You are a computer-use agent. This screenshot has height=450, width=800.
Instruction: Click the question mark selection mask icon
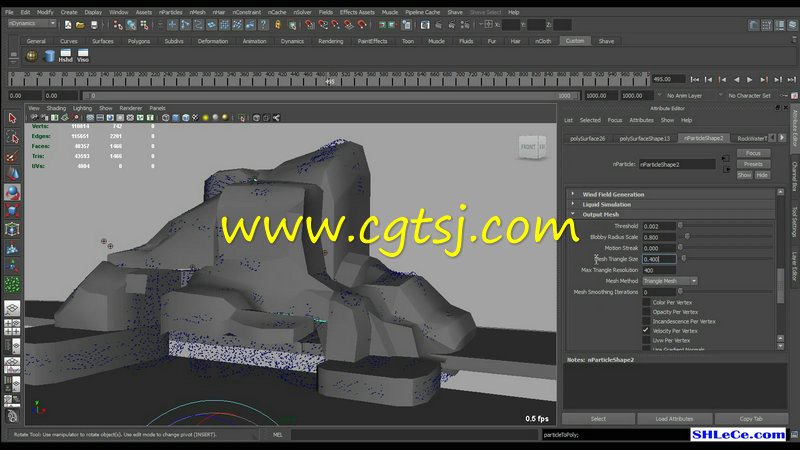(263, 24)
